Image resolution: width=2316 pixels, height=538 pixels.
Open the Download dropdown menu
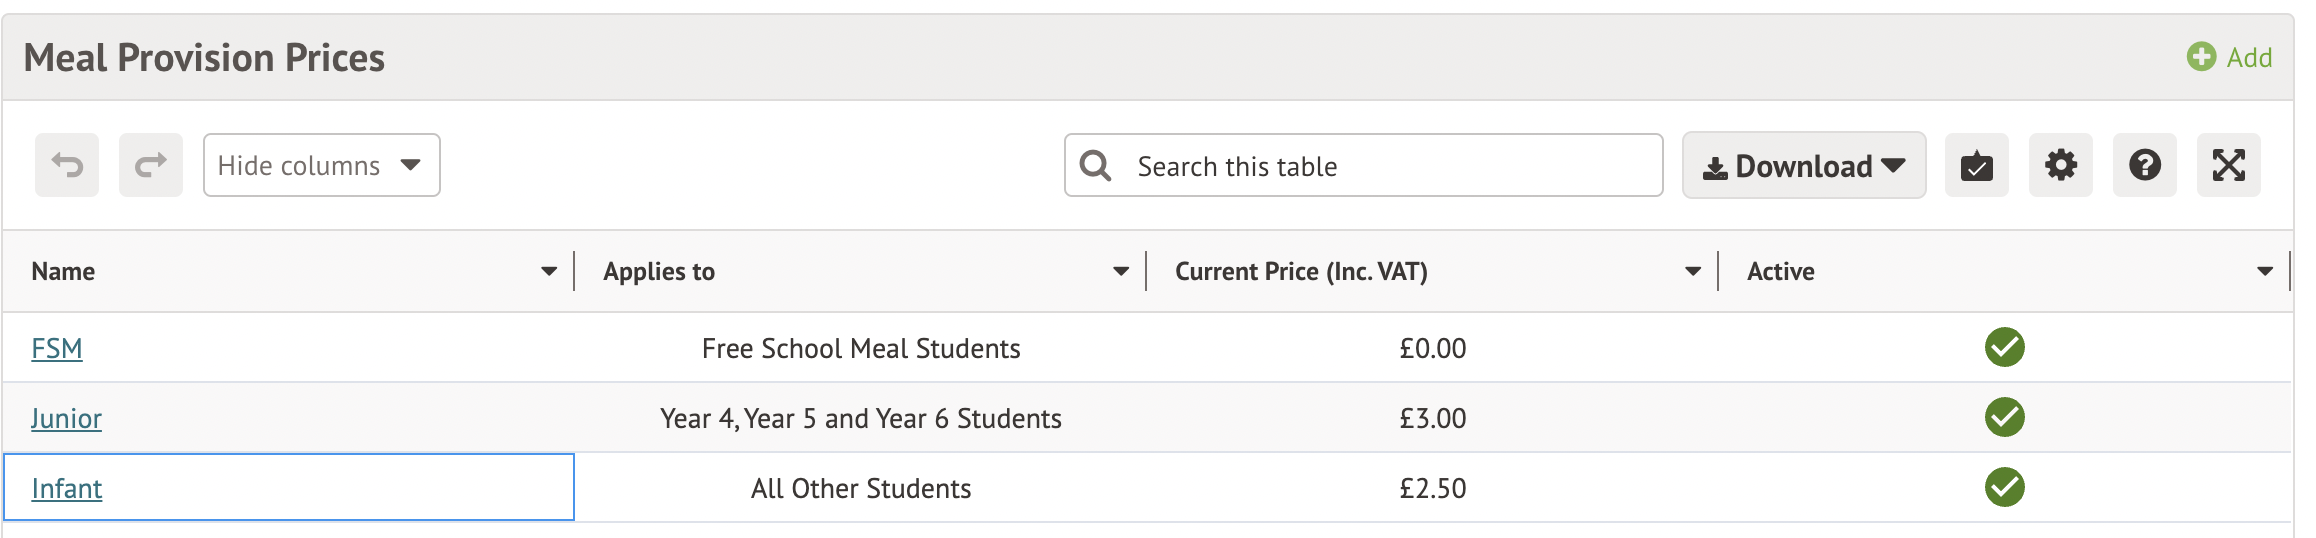tap(1804, 165)
